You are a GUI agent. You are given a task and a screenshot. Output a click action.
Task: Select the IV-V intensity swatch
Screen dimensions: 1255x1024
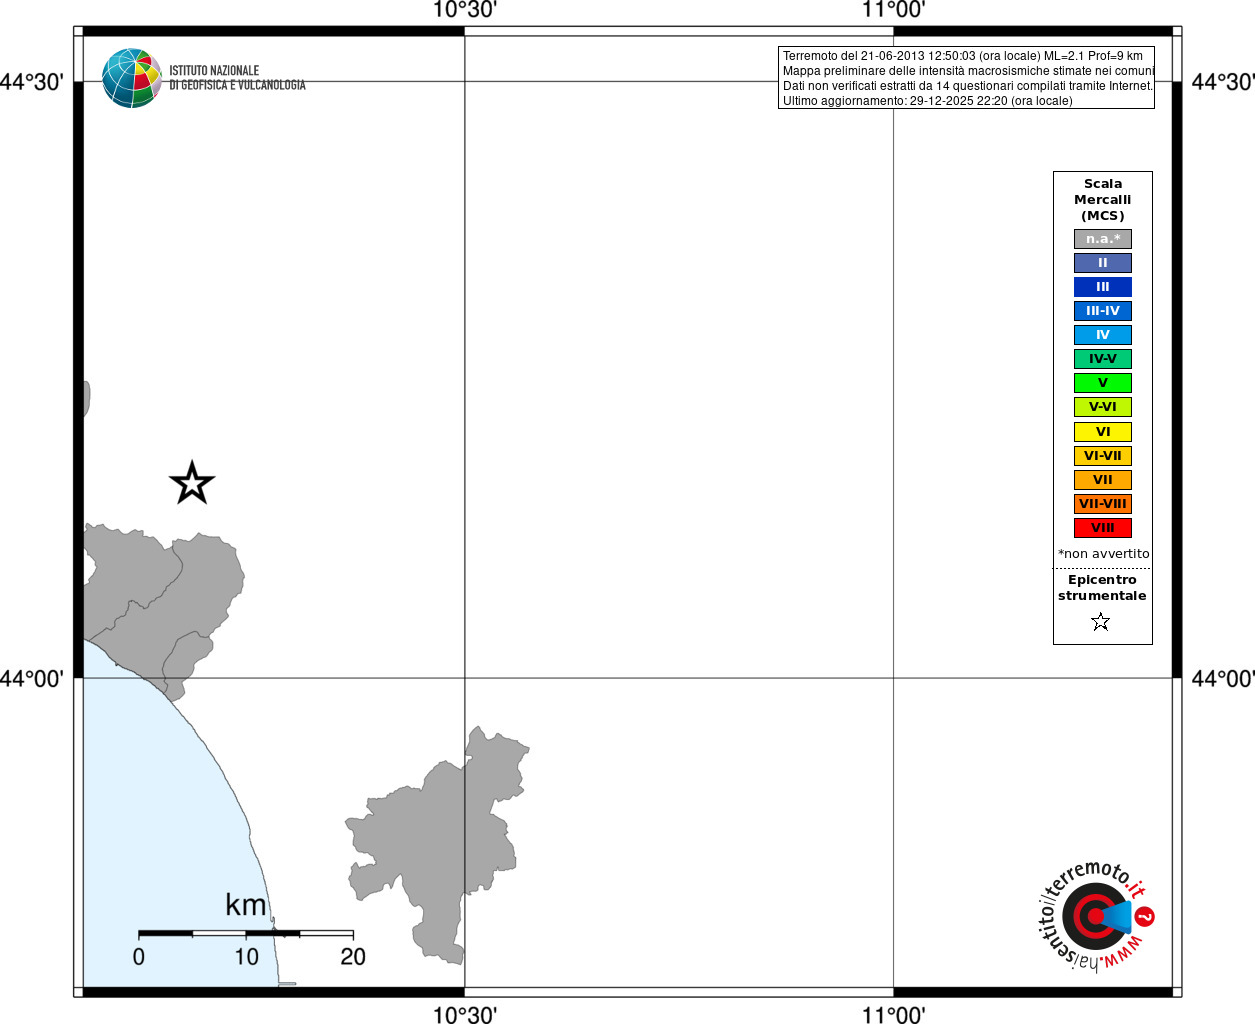[1103, 359]
